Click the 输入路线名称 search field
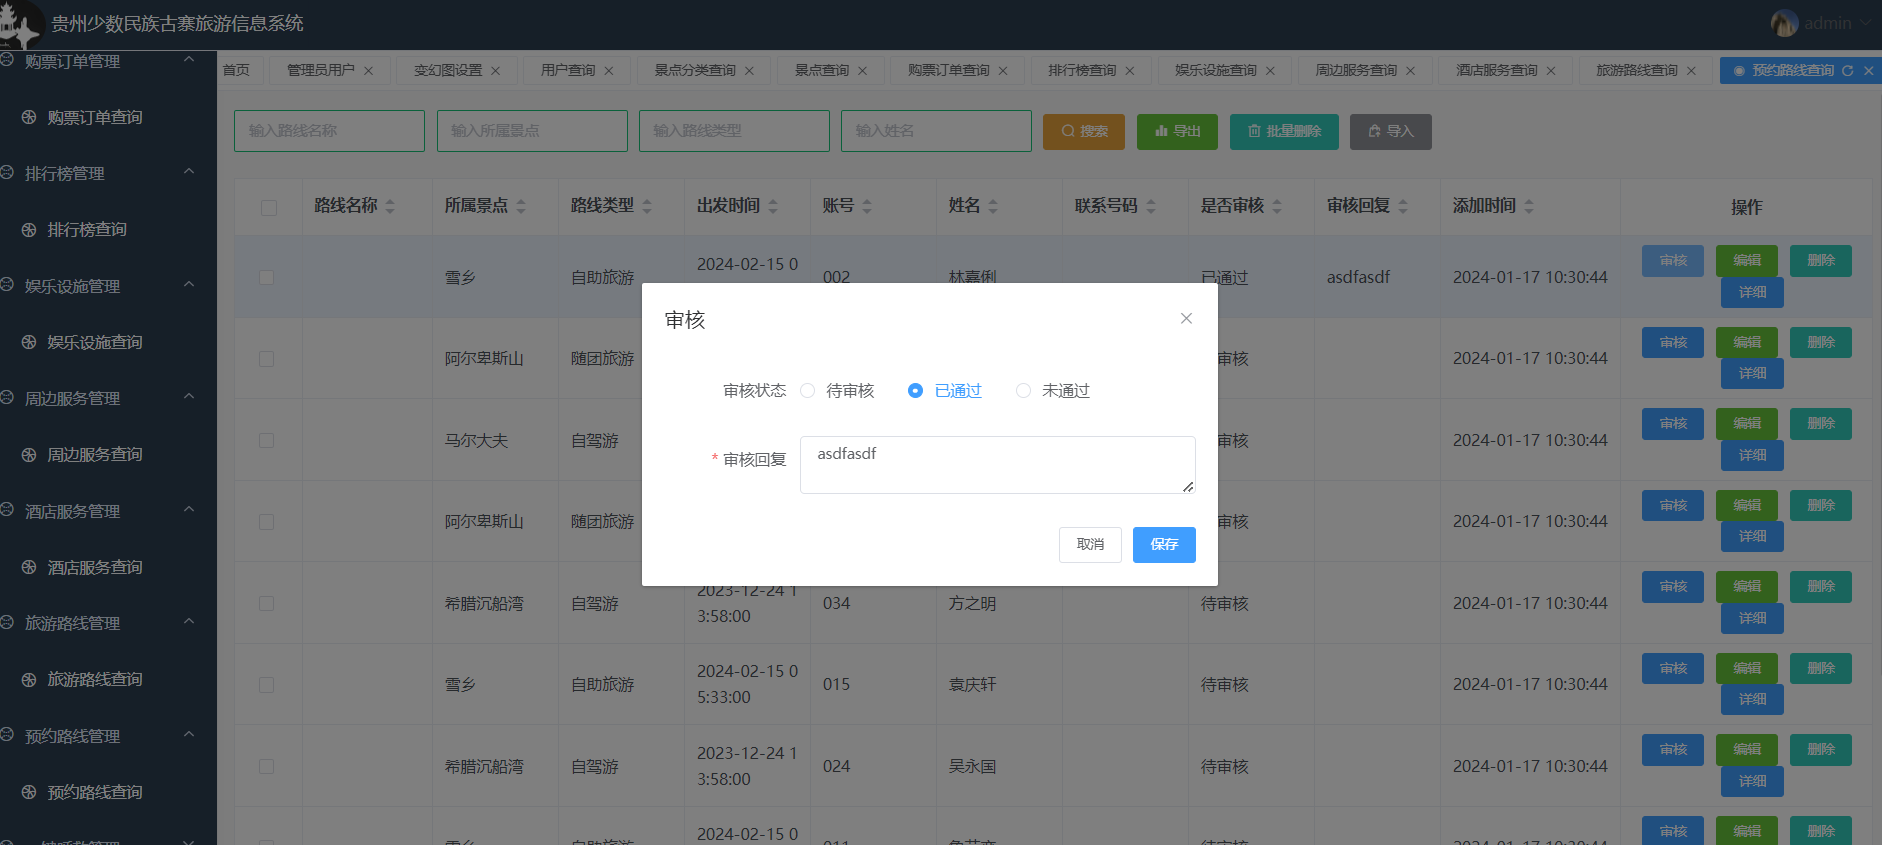Screen dimensions: 1882x845 click(329, 131)
